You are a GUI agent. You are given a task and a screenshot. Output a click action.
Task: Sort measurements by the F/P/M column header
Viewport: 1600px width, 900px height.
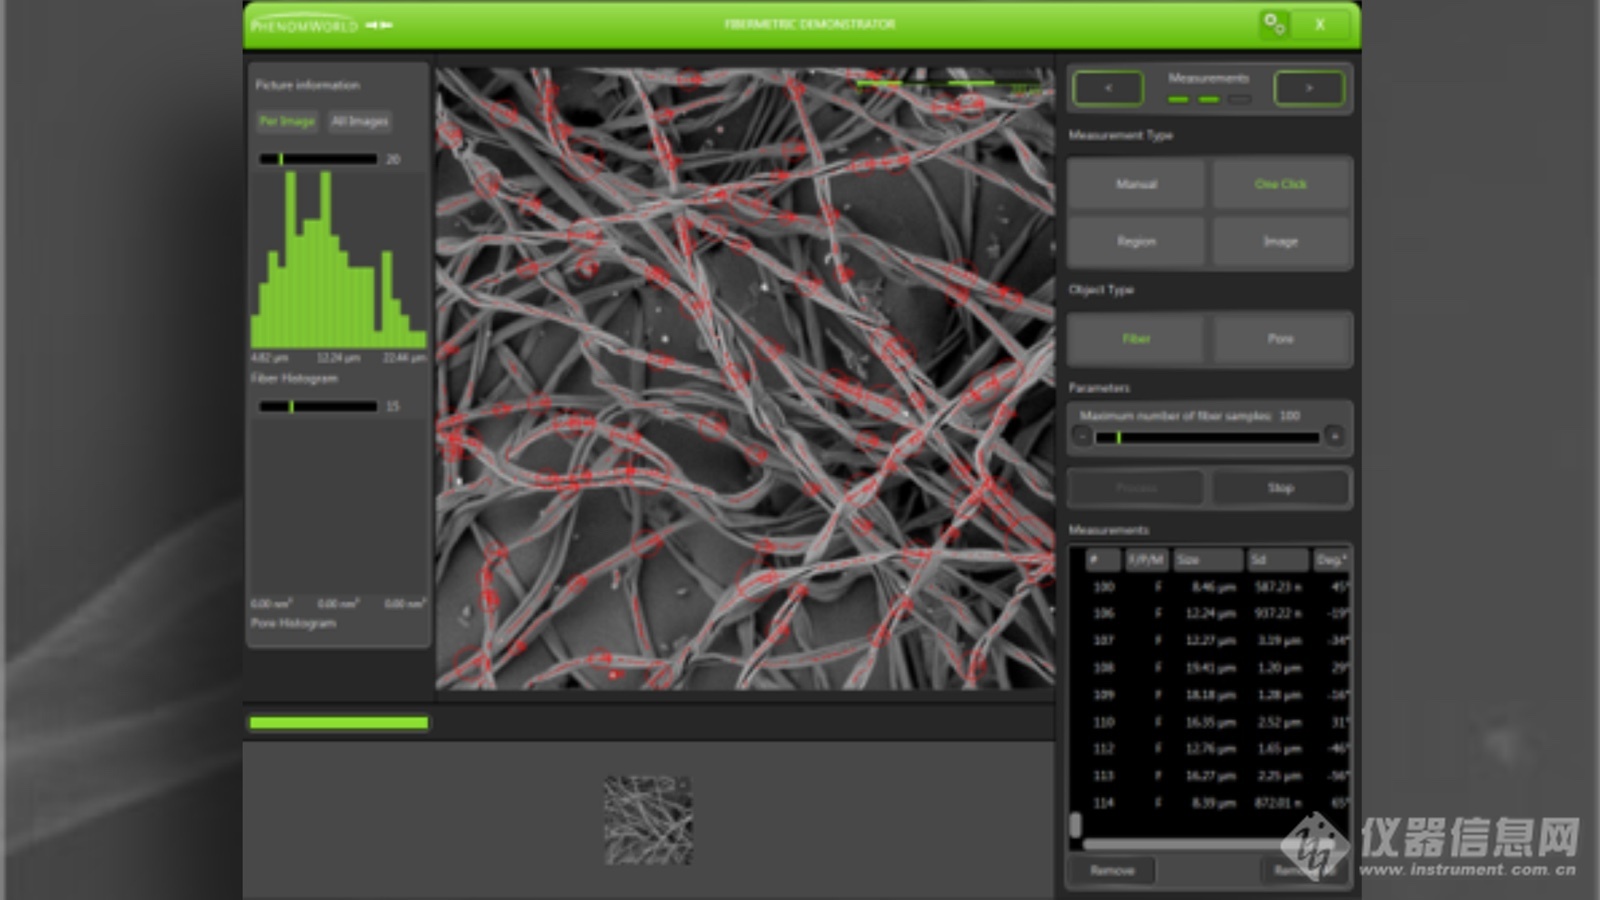click(1146, 559)
